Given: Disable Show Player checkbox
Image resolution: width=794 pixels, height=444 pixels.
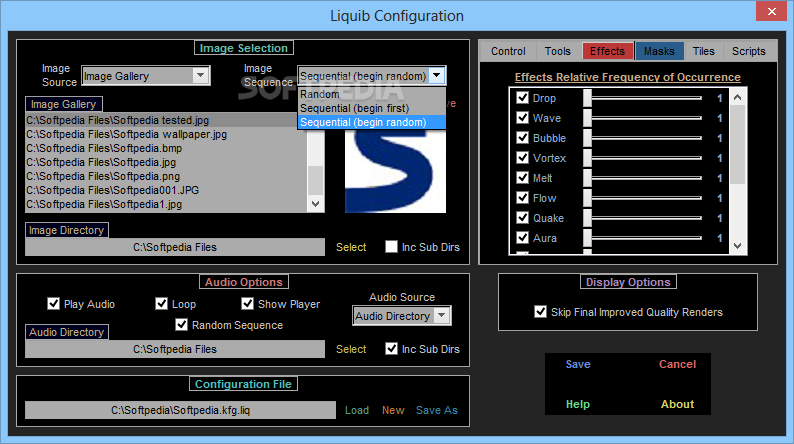Looking at the screenshot, I should (x=247, y=303).
